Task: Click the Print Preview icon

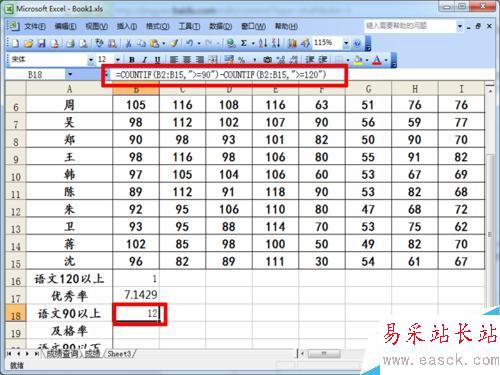Action: (x=84, y=43)
